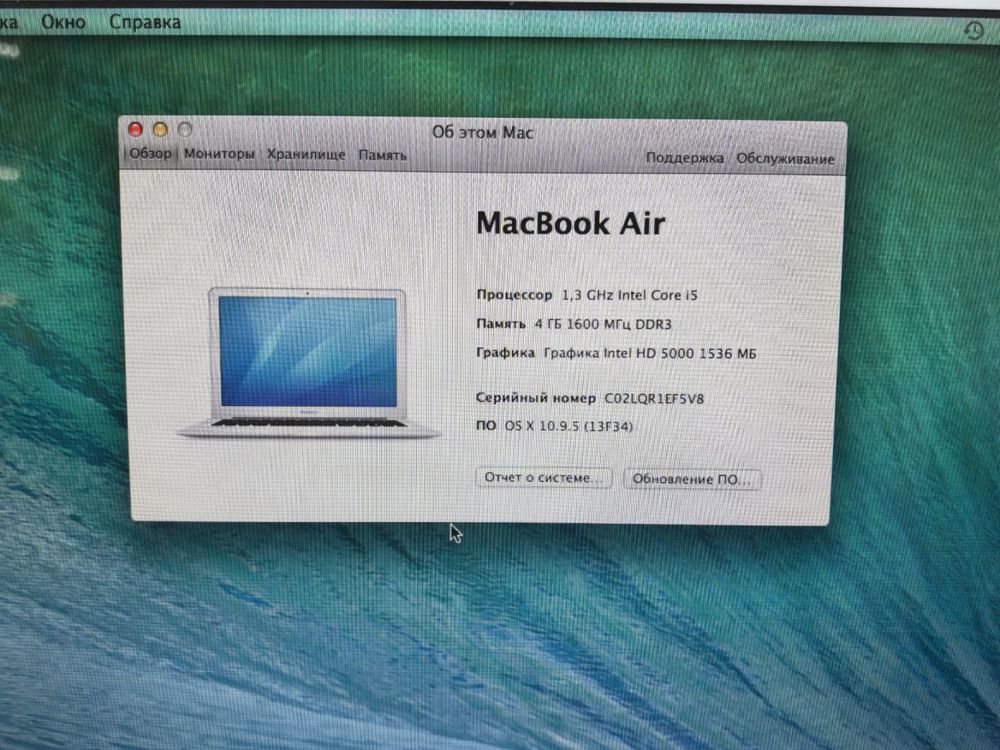Click the disabled gray zoom button

185,130
